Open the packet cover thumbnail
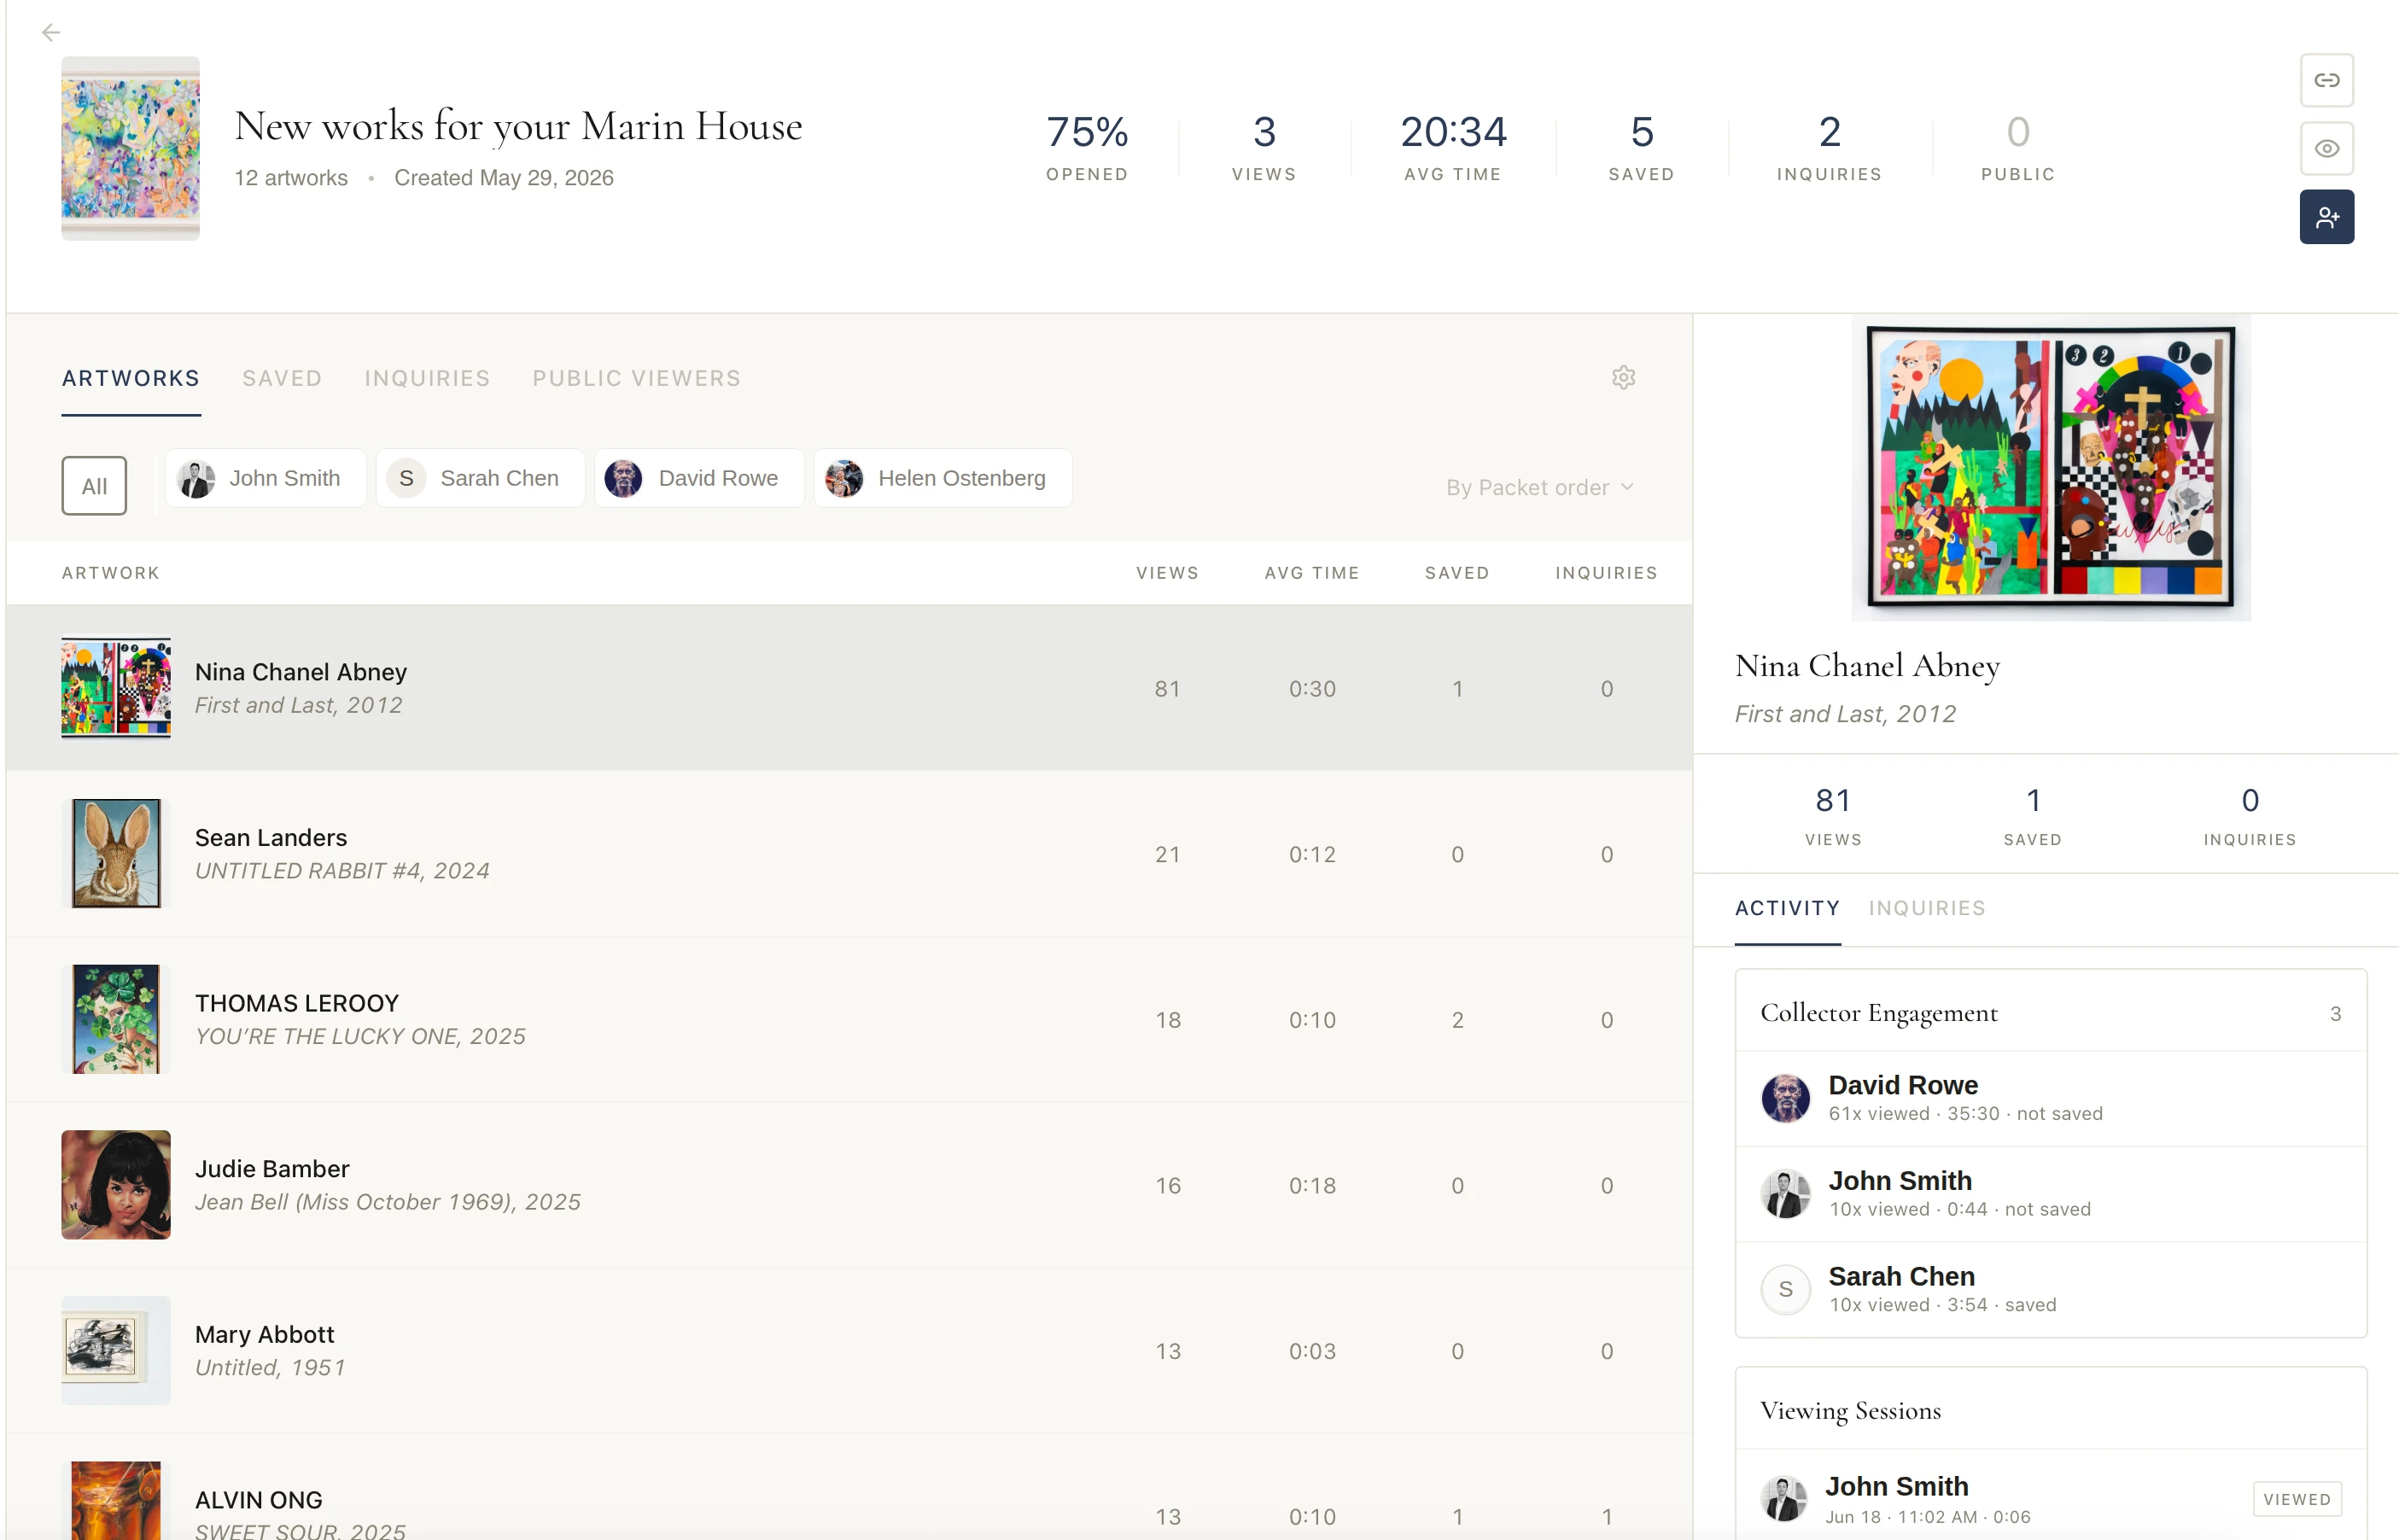2399x1540 pixels. click(130, 148)
